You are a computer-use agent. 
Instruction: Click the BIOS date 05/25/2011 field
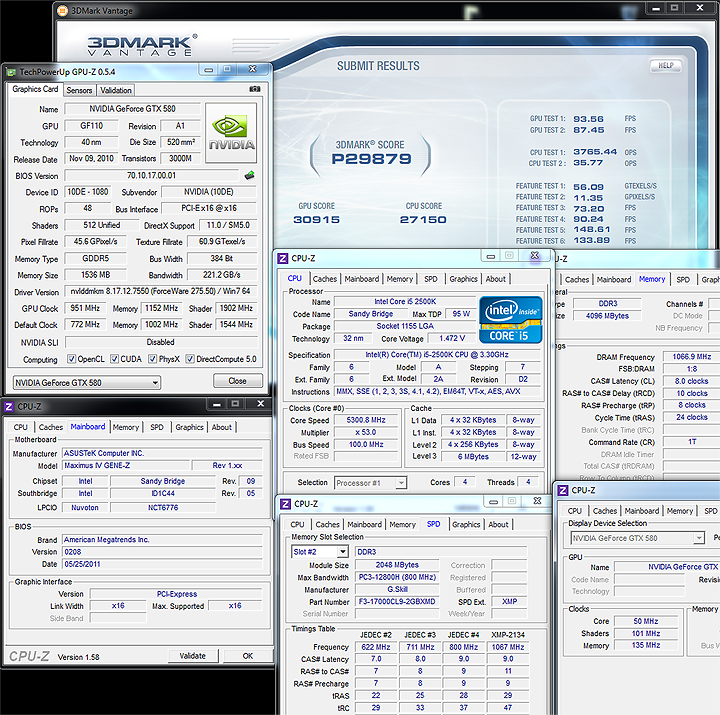[163, 564]
